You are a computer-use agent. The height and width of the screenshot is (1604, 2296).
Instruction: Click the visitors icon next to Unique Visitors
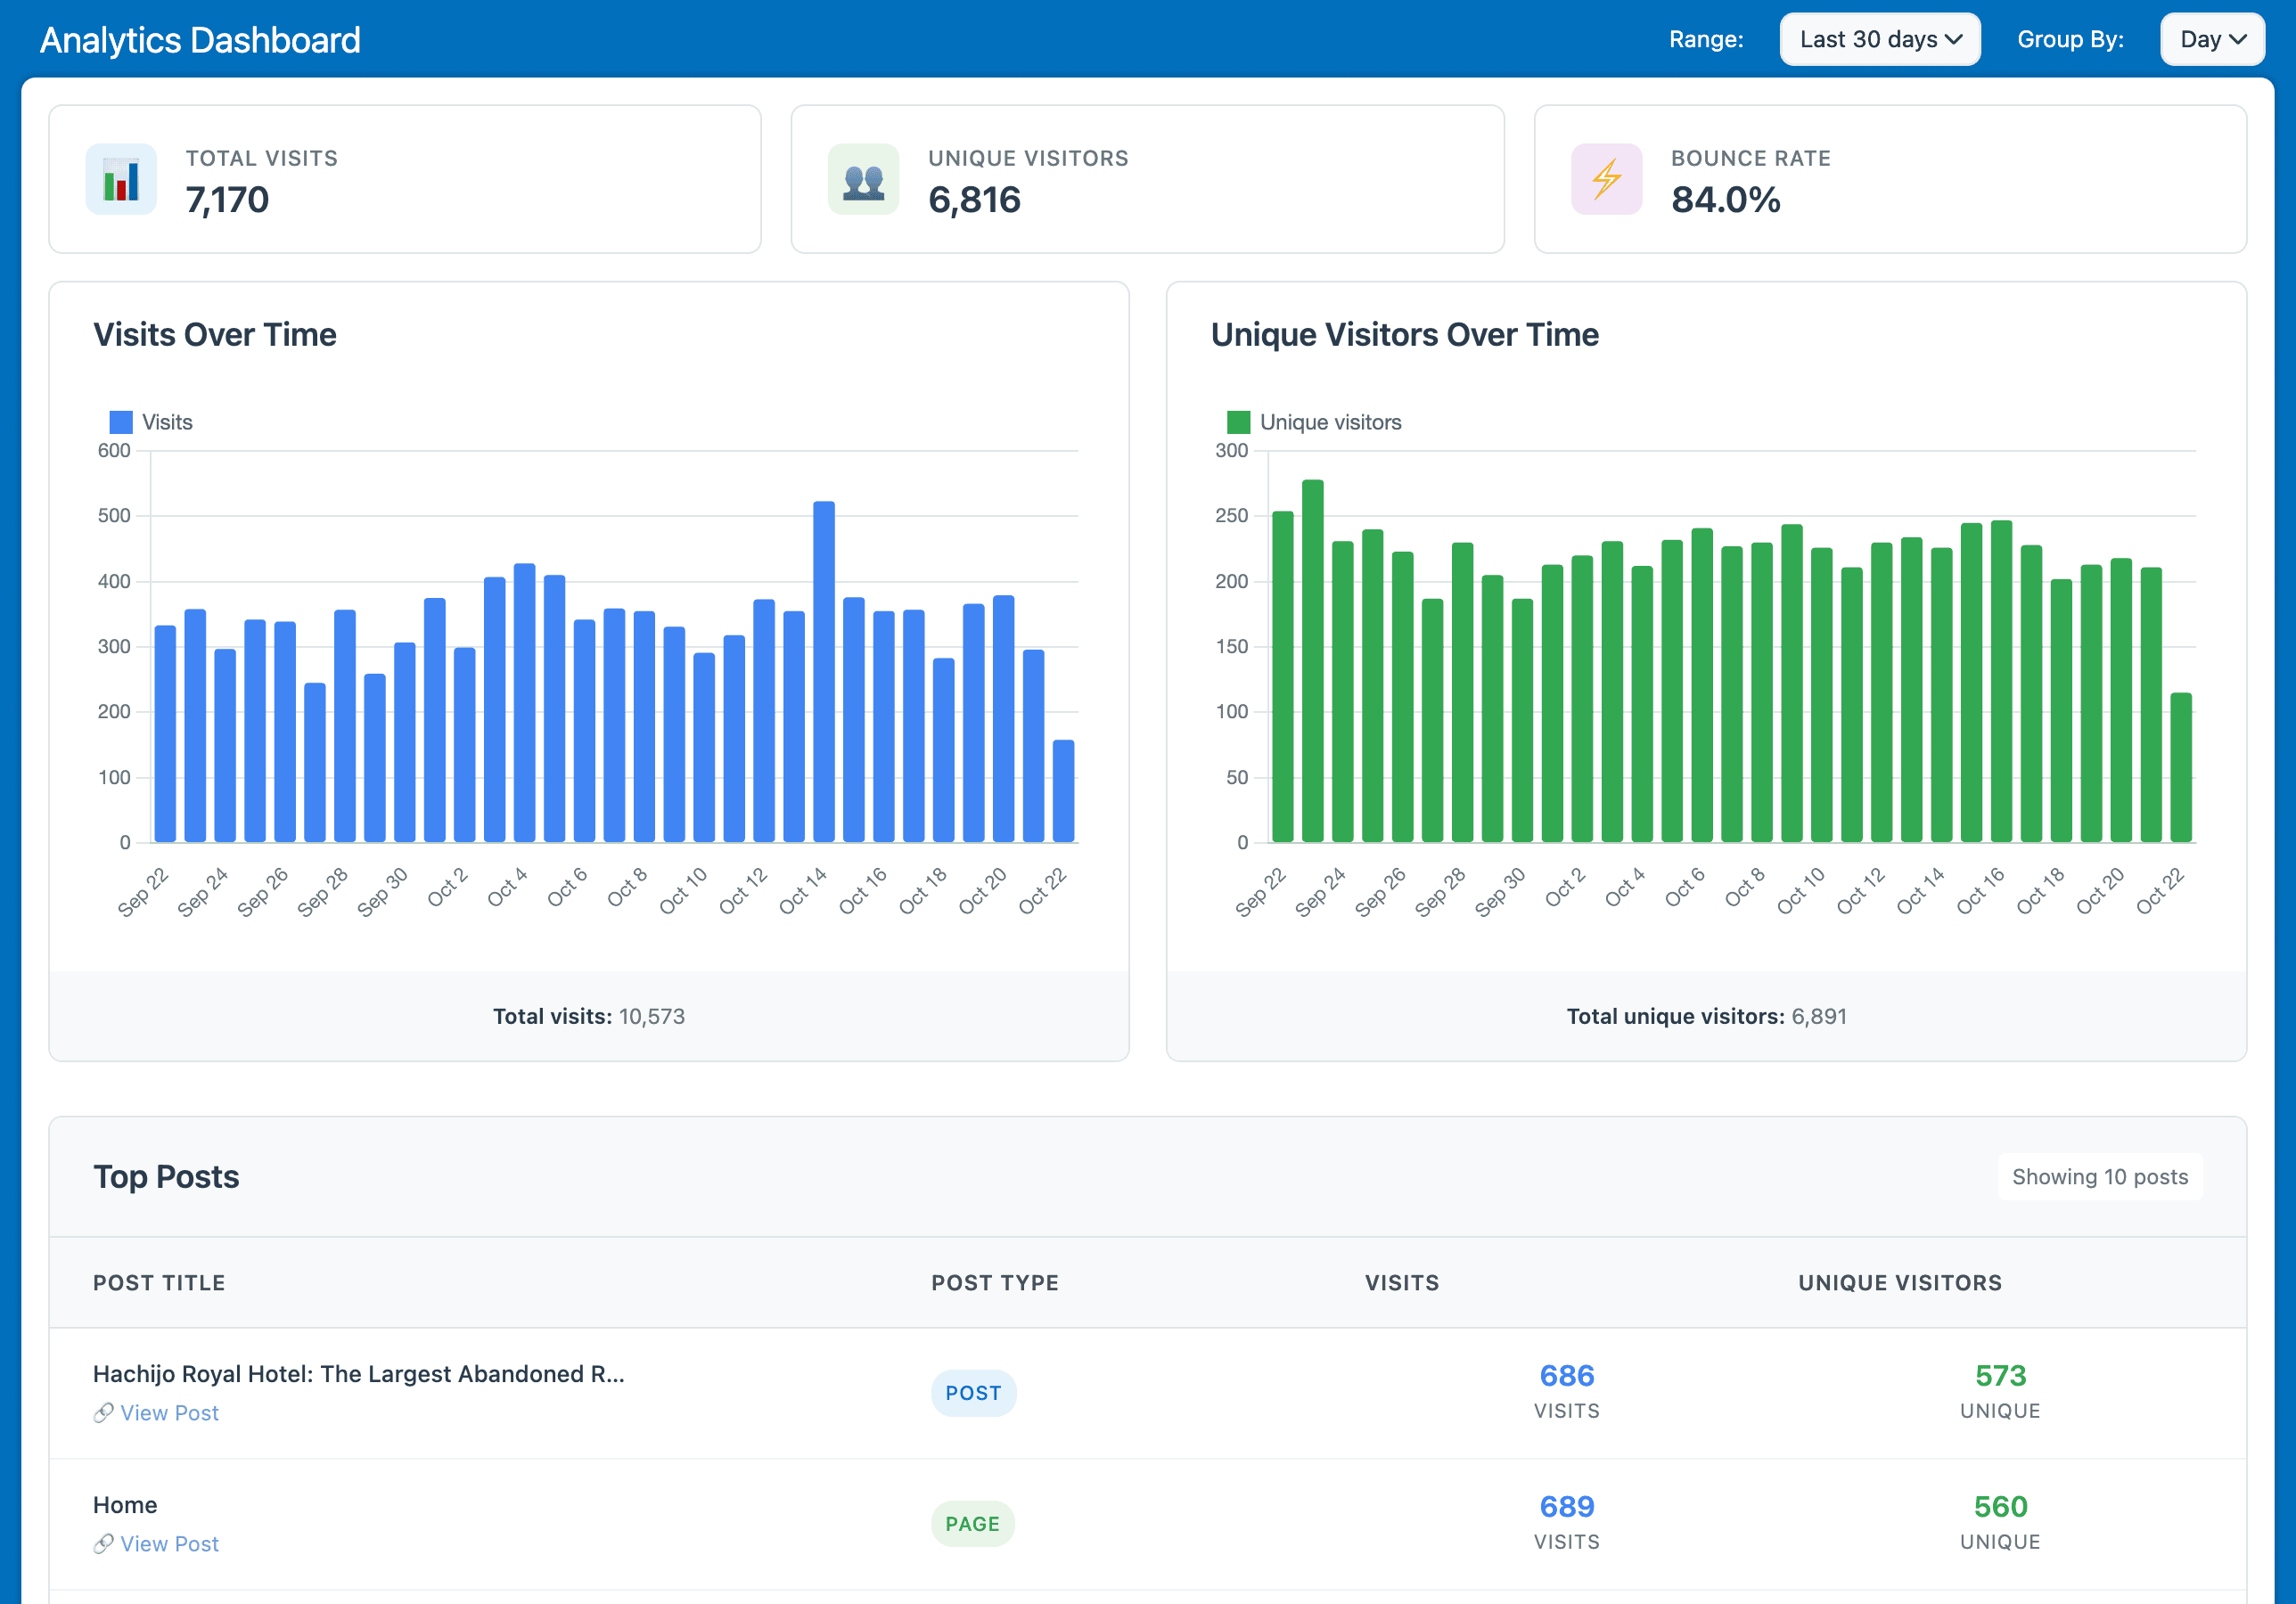pyautogui.click(x=863, y=179)
